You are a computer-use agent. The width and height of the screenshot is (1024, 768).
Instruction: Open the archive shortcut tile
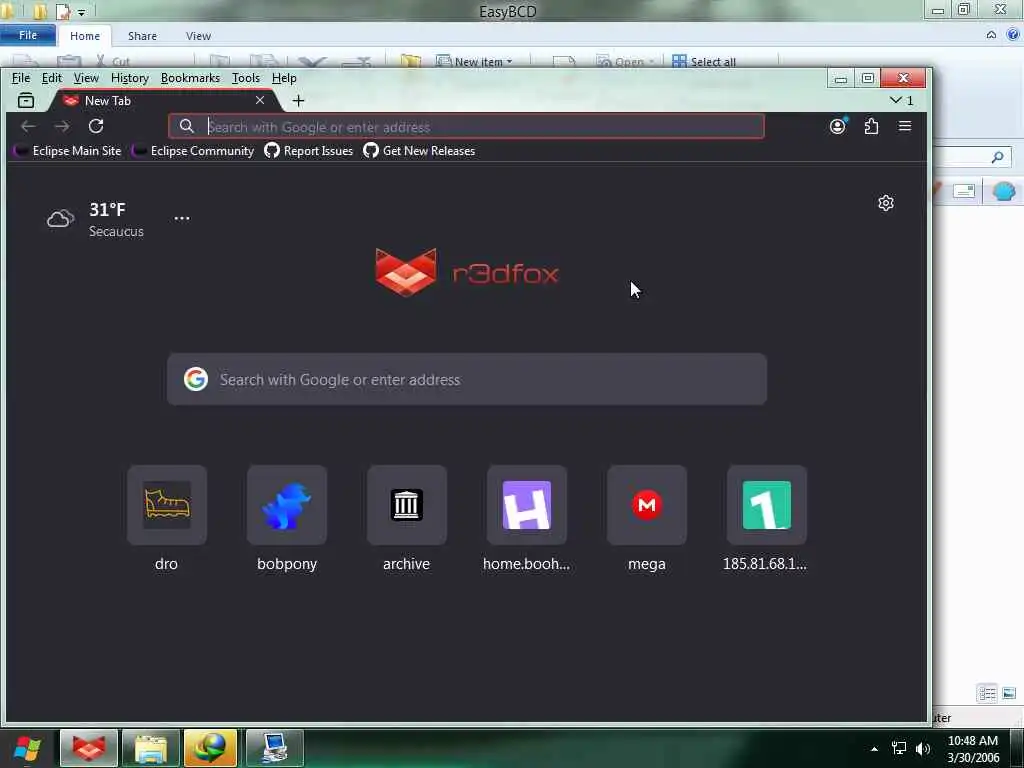406,505
